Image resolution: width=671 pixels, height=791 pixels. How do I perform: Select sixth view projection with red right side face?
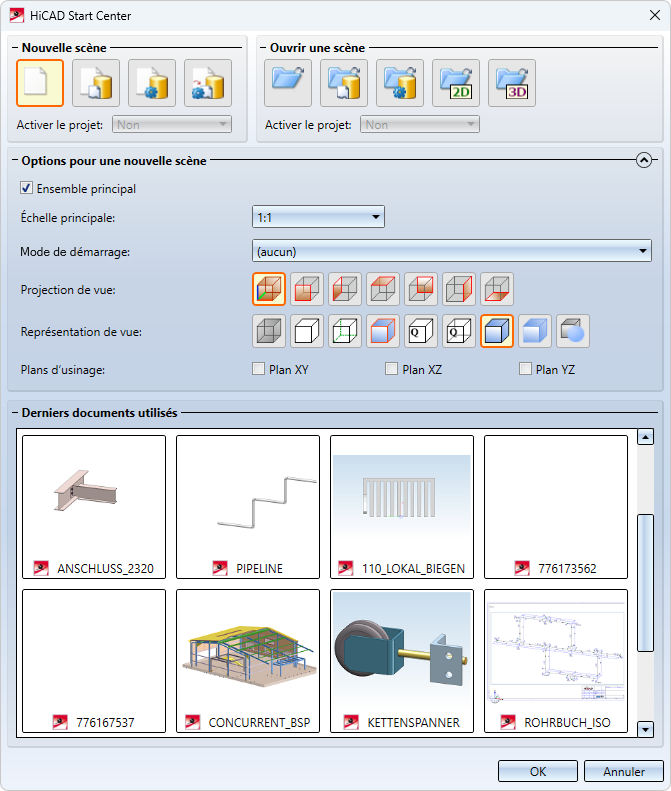click(459, 289)
